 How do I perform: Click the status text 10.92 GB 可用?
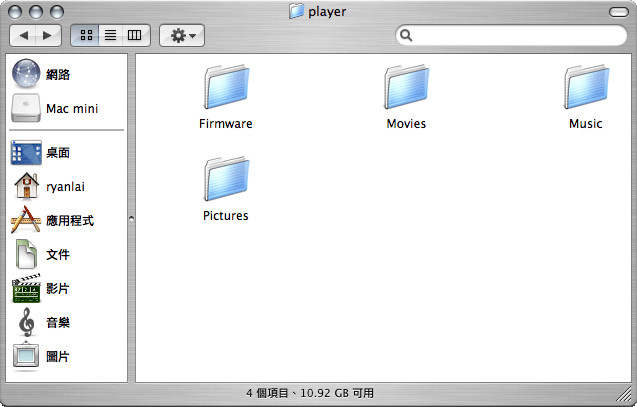click(337, 393)
